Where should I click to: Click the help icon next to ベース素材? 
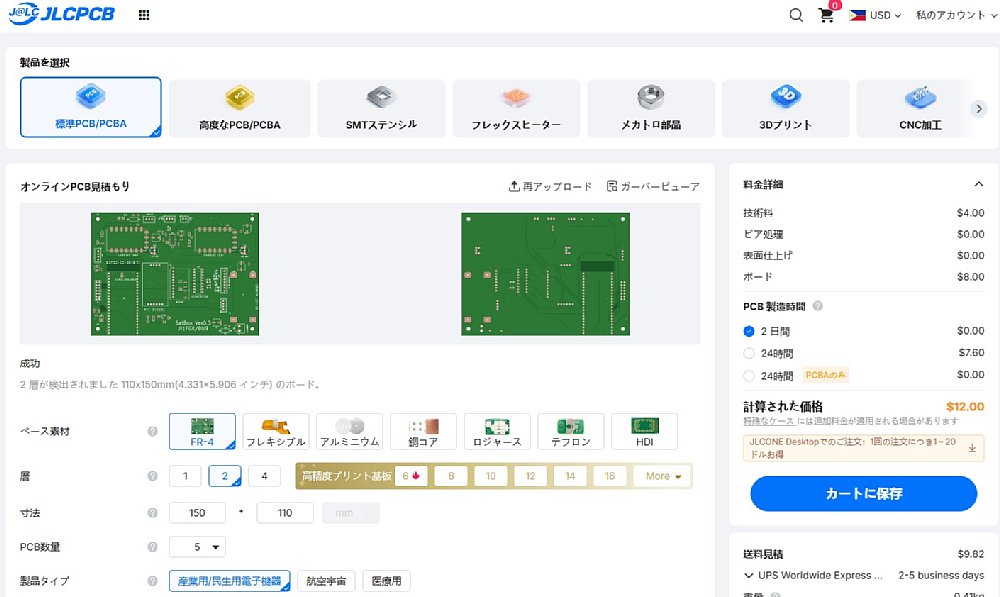tap(152, 431)
